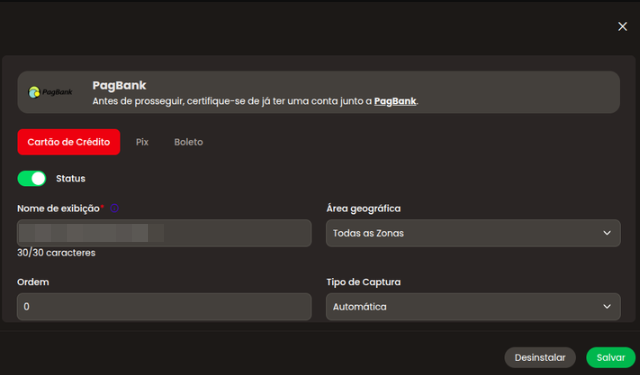640x375 pixels.
Task: Toggle the Status switch off
Action: 32,178
